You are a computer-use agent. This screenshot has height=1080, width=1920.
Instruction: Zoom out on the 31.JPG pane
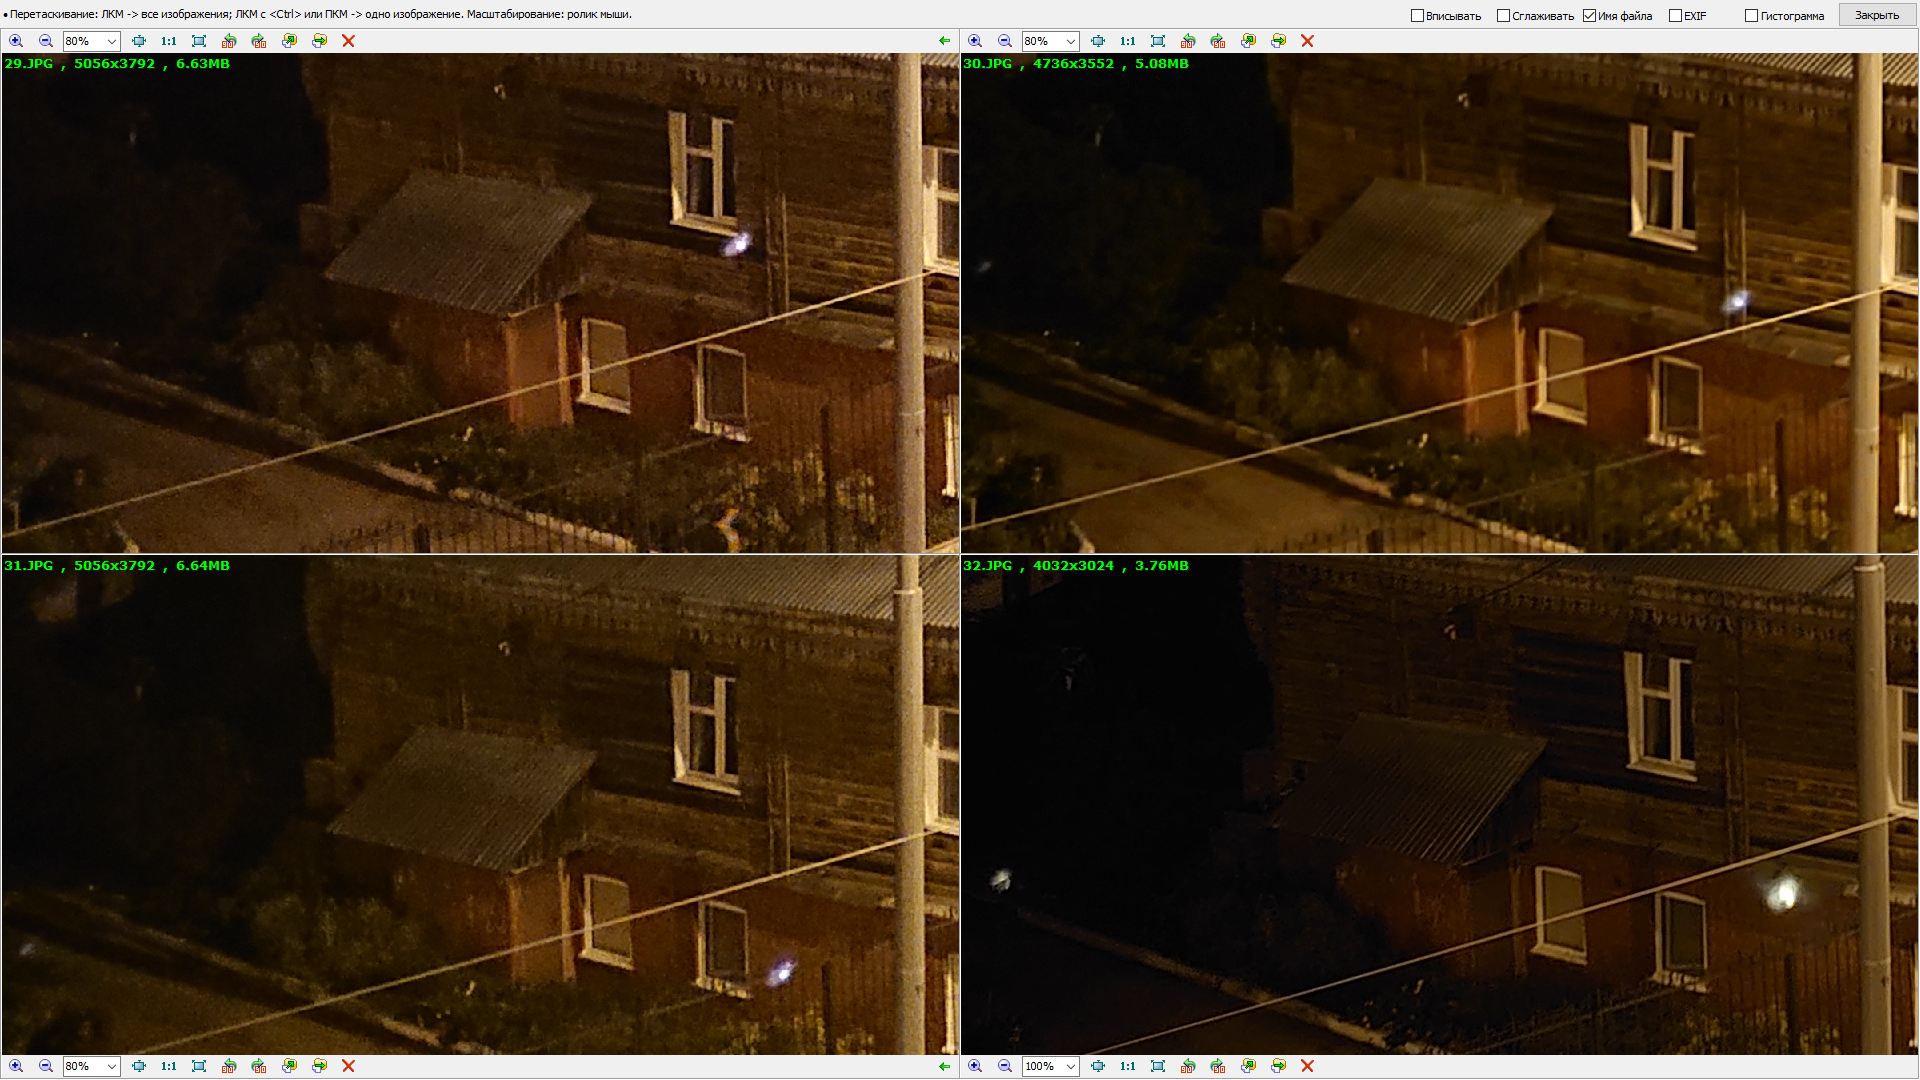(46, 1066)
